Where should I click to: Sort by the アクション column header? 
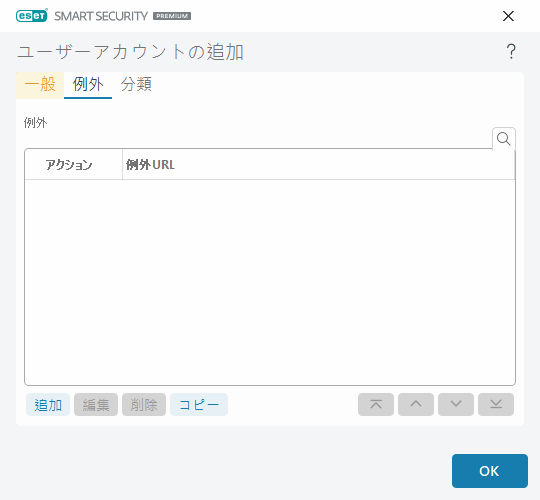click(x=73, y=165)
